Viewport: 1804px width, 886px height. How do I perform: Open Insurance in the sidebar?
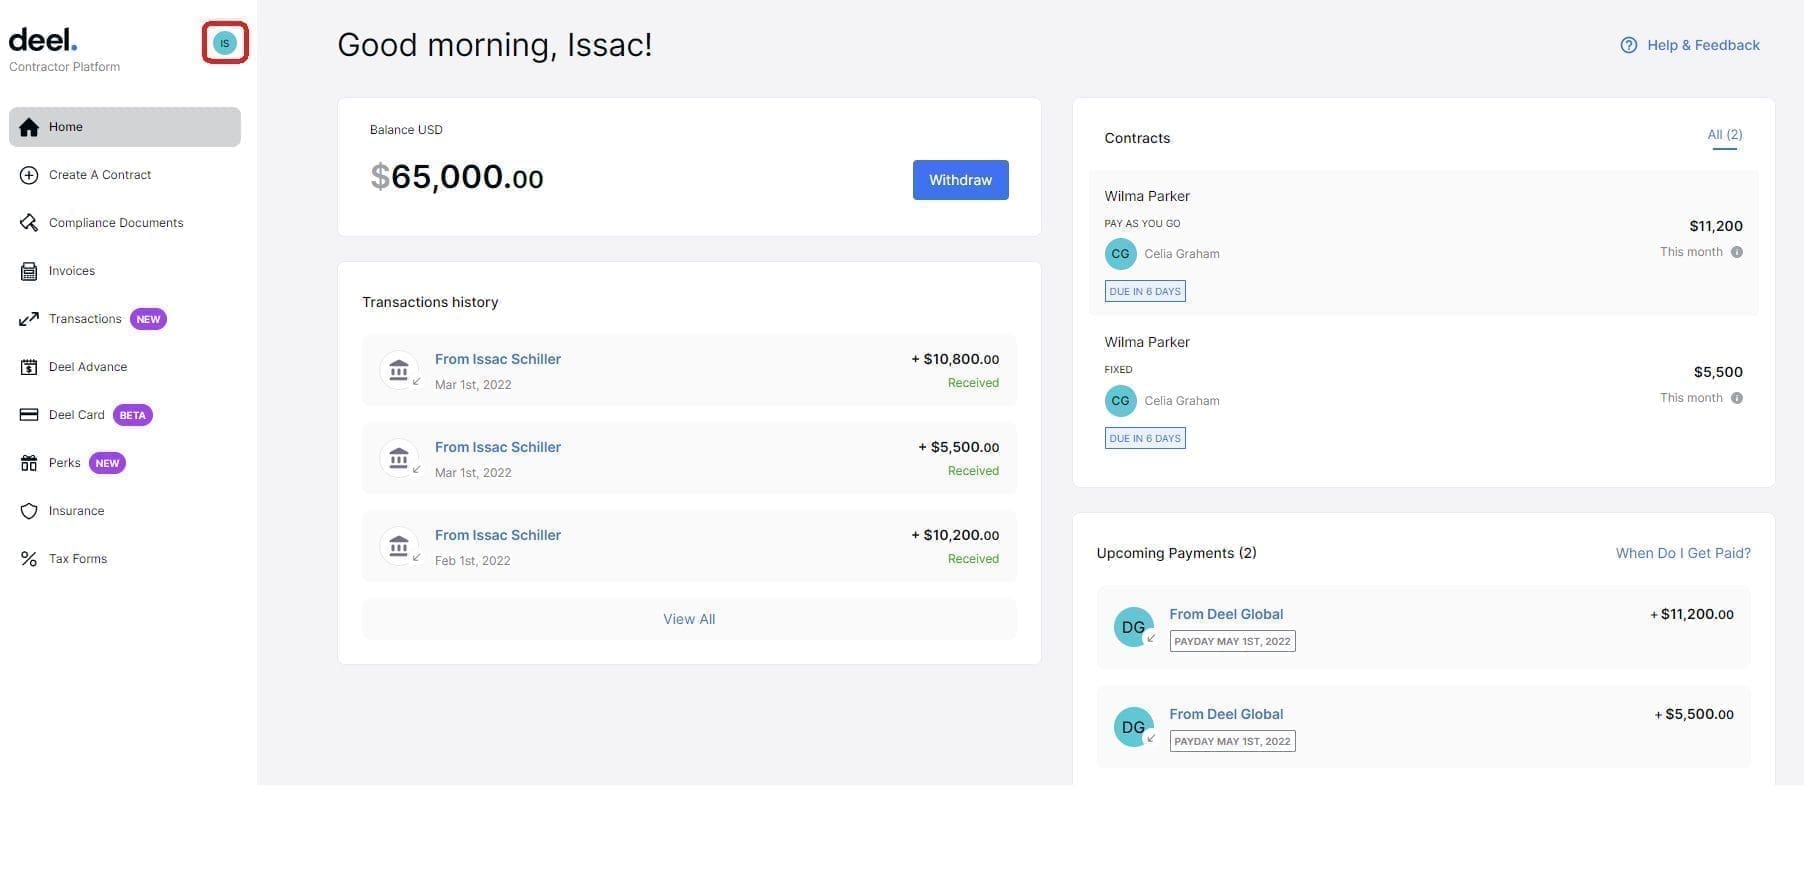[125, 511]
